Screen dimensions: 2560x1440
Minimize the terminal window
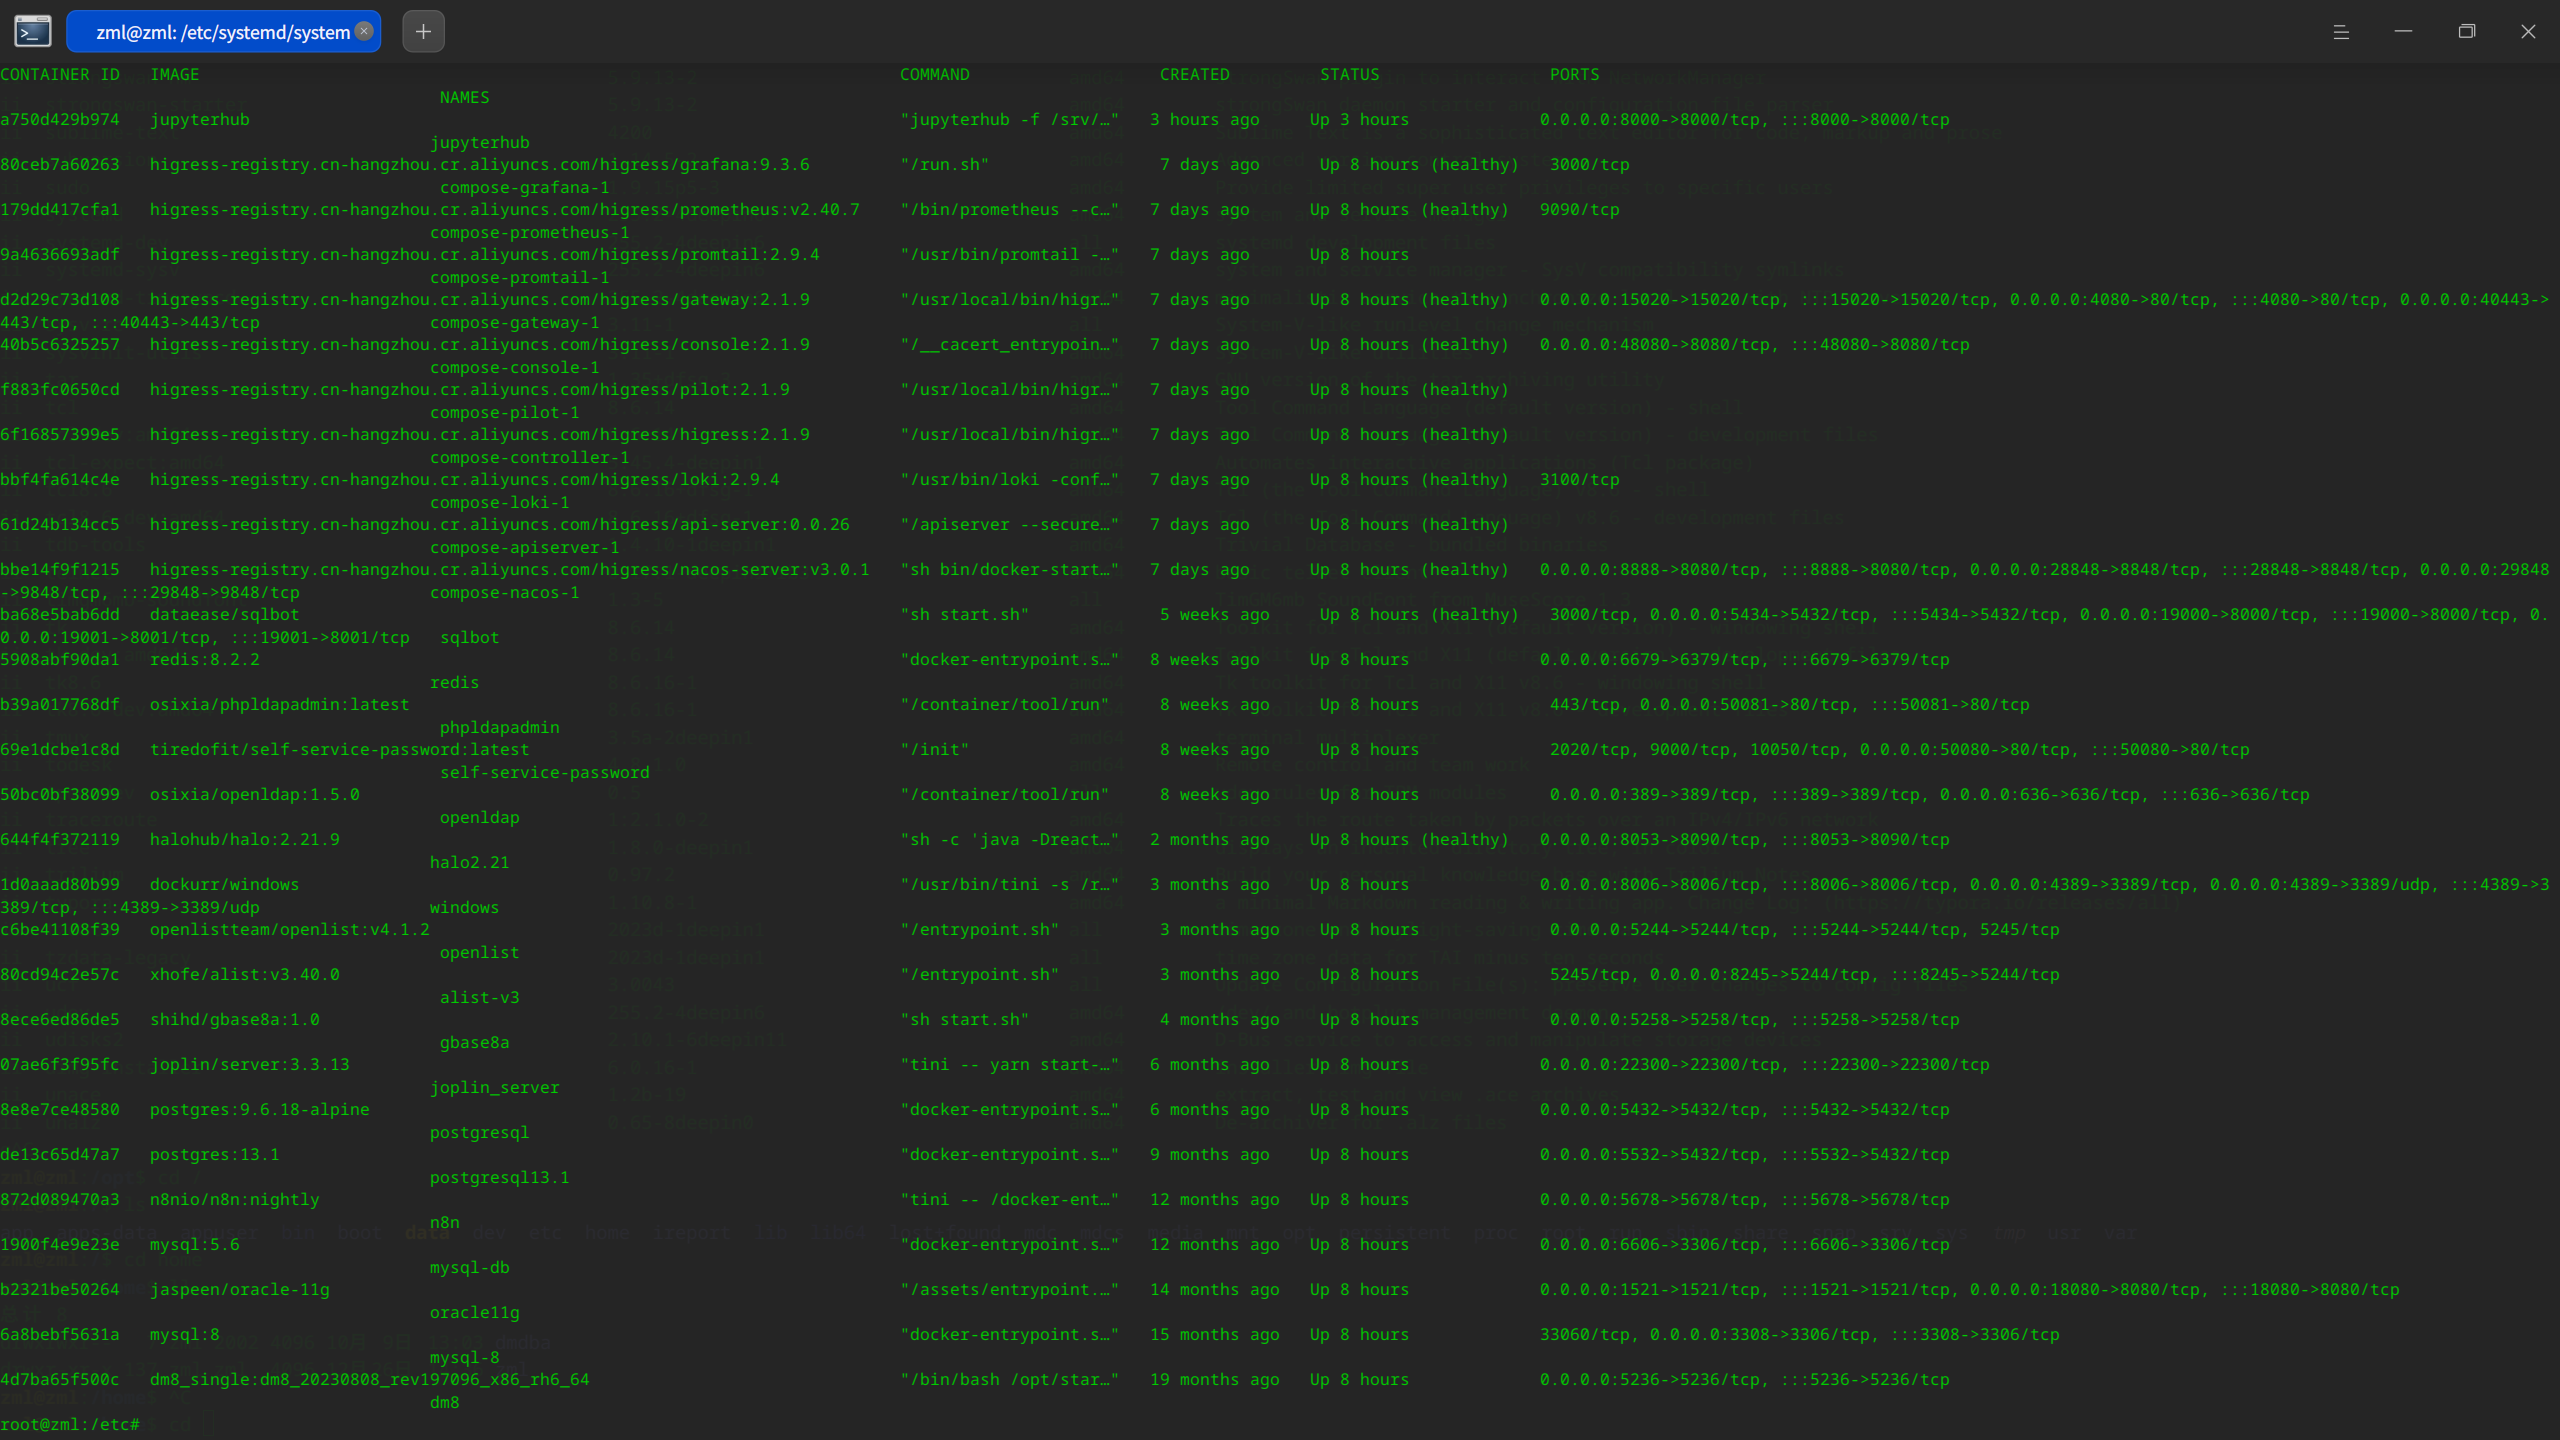[x=2403, y=32]
